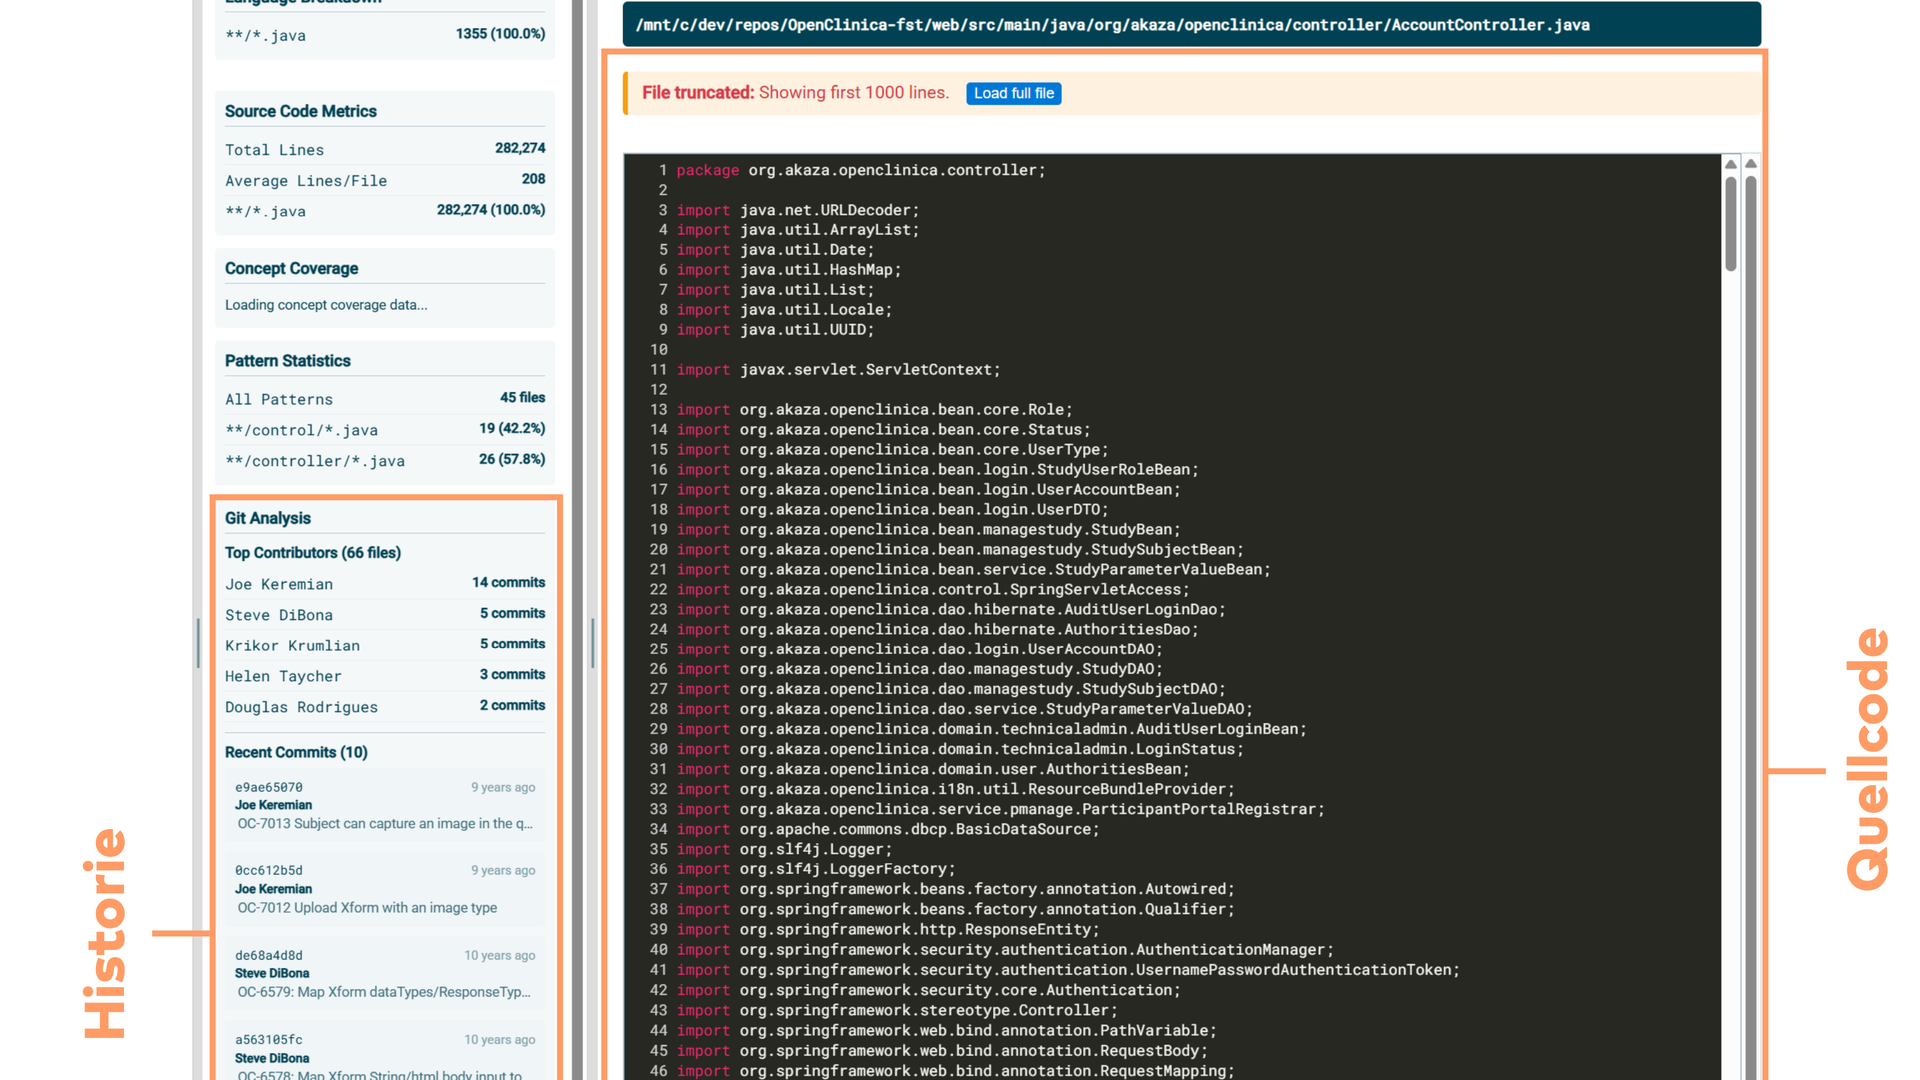Click the Load full file button

(1013, 93)
